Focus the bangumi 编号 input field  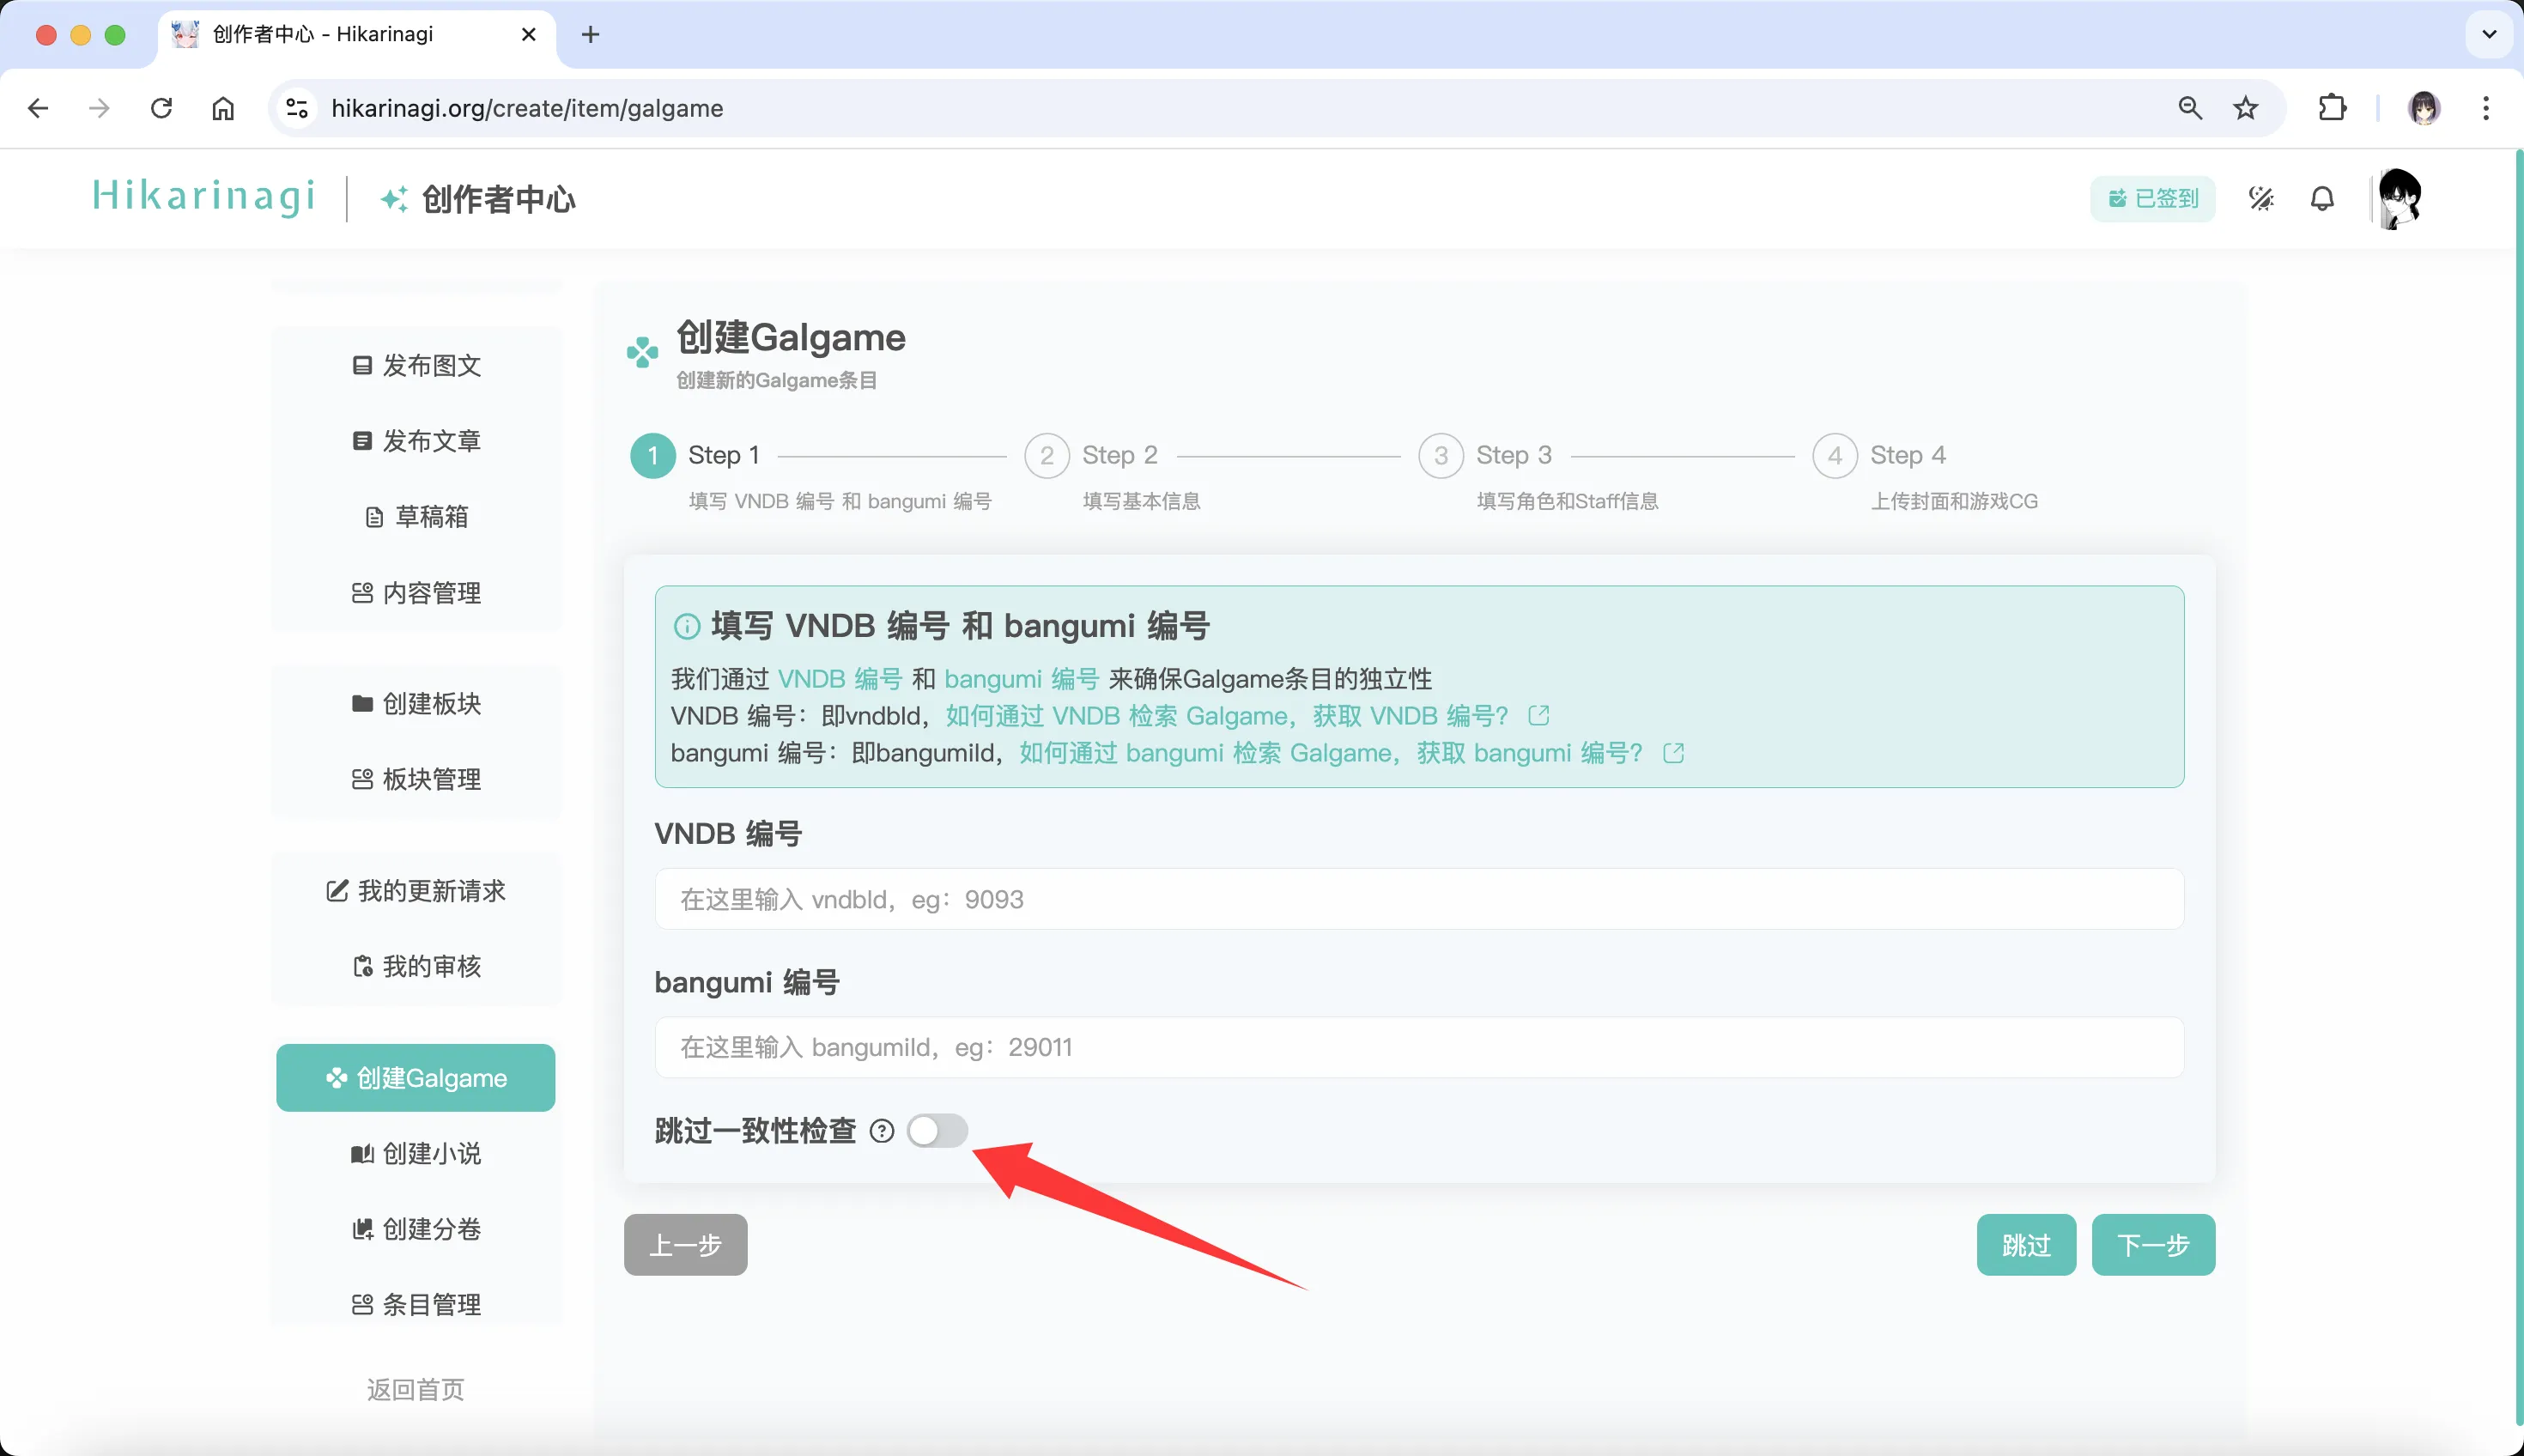point(1419,1047)
